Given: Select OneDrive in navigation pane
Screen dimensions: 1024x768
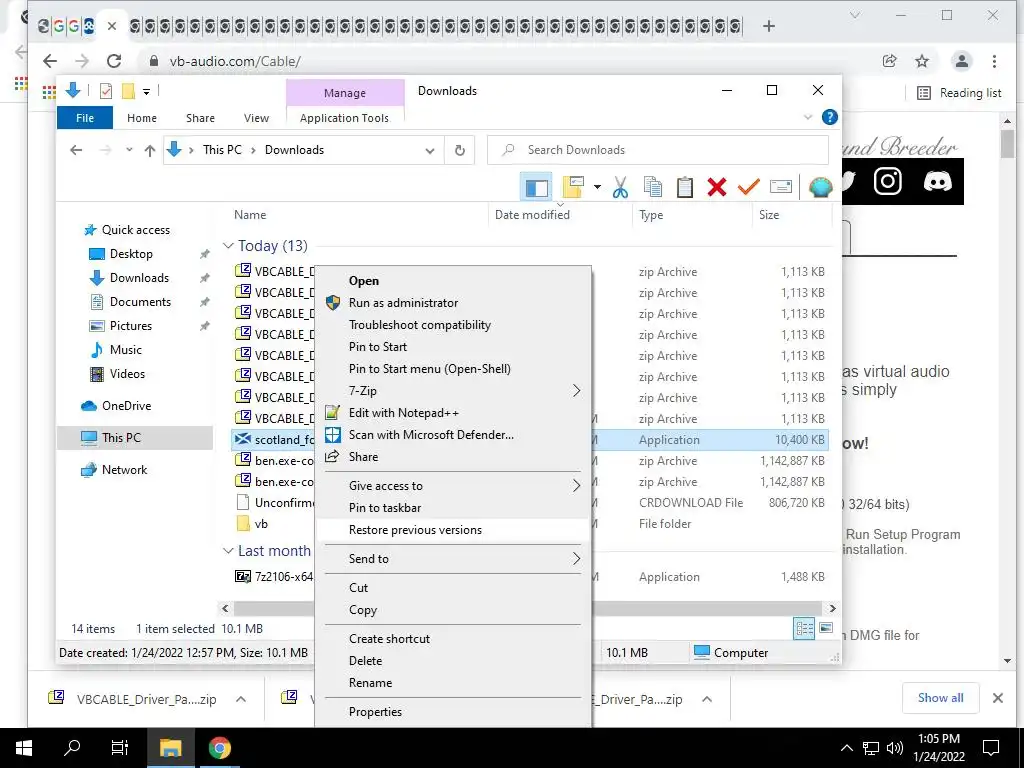Looking at the screenshot, I should (x=126, y=406).
